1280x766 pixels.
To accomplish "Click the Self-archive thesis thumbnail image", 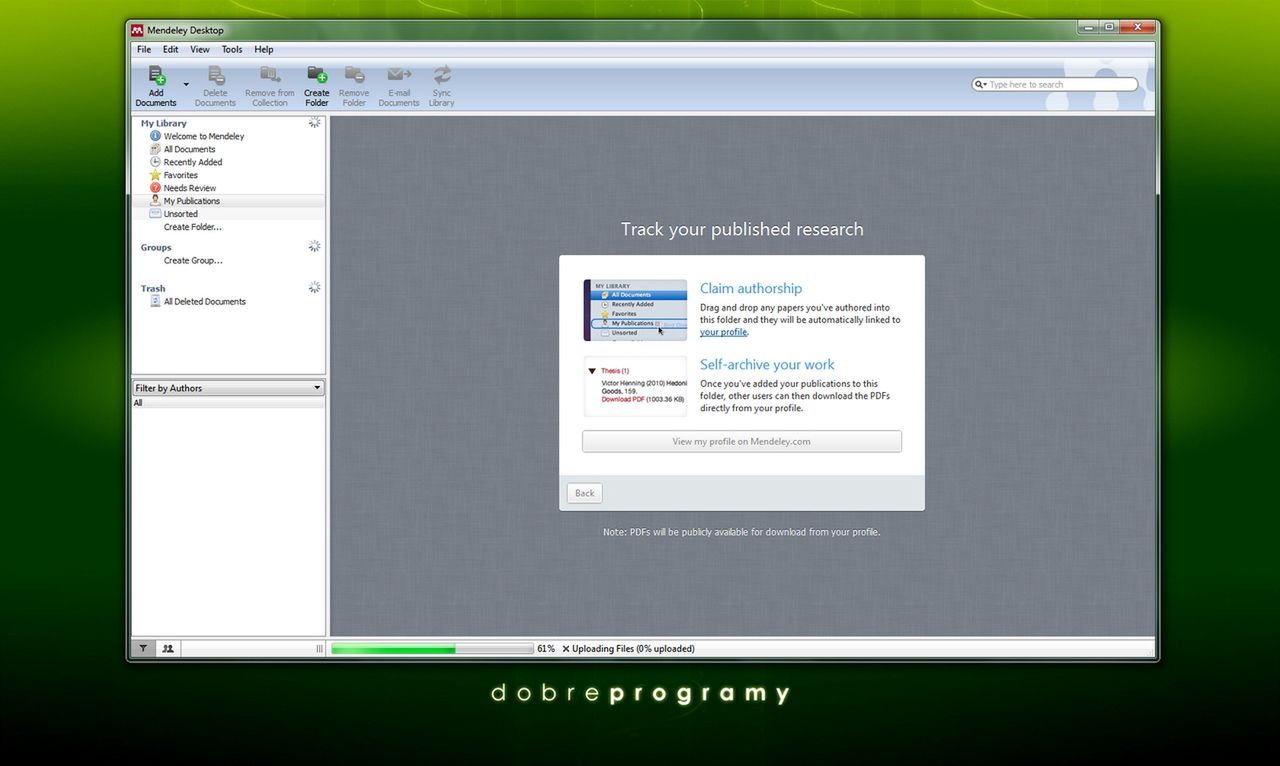I will coord(636,386).
